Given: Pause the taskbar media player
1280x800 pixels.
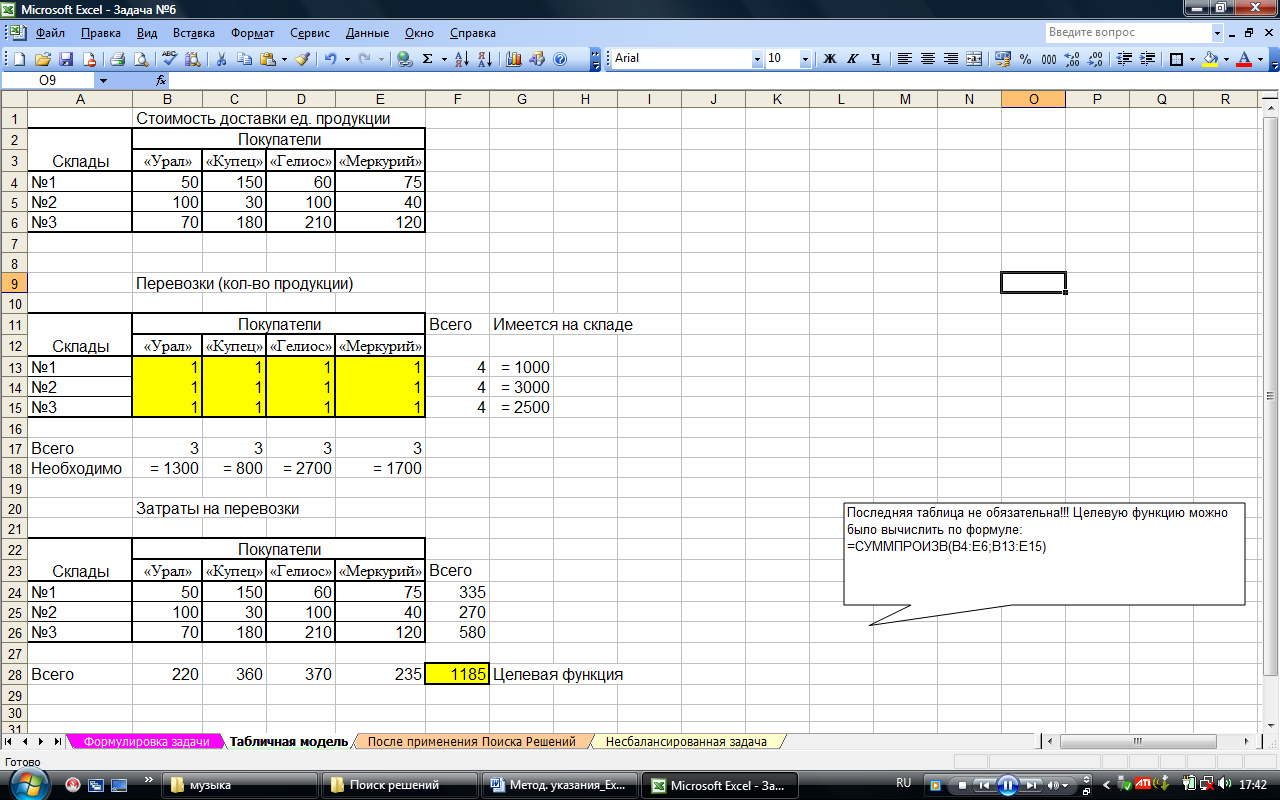Looking at the screenshot, I should tap(1009, 785).
